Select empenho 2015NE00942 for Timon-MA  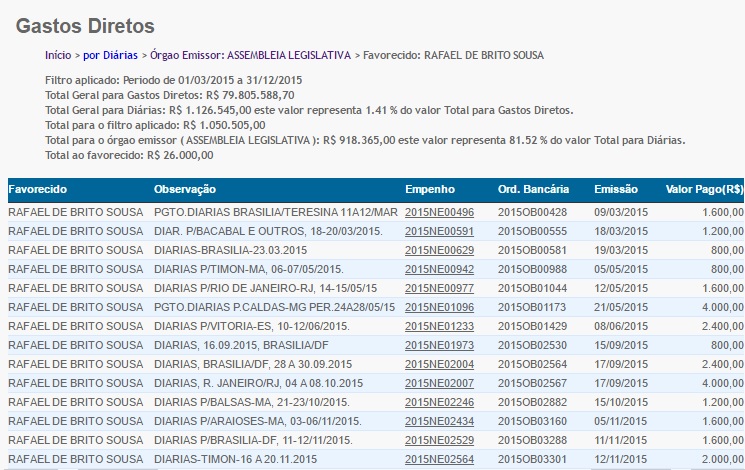(x=439, y=269)
